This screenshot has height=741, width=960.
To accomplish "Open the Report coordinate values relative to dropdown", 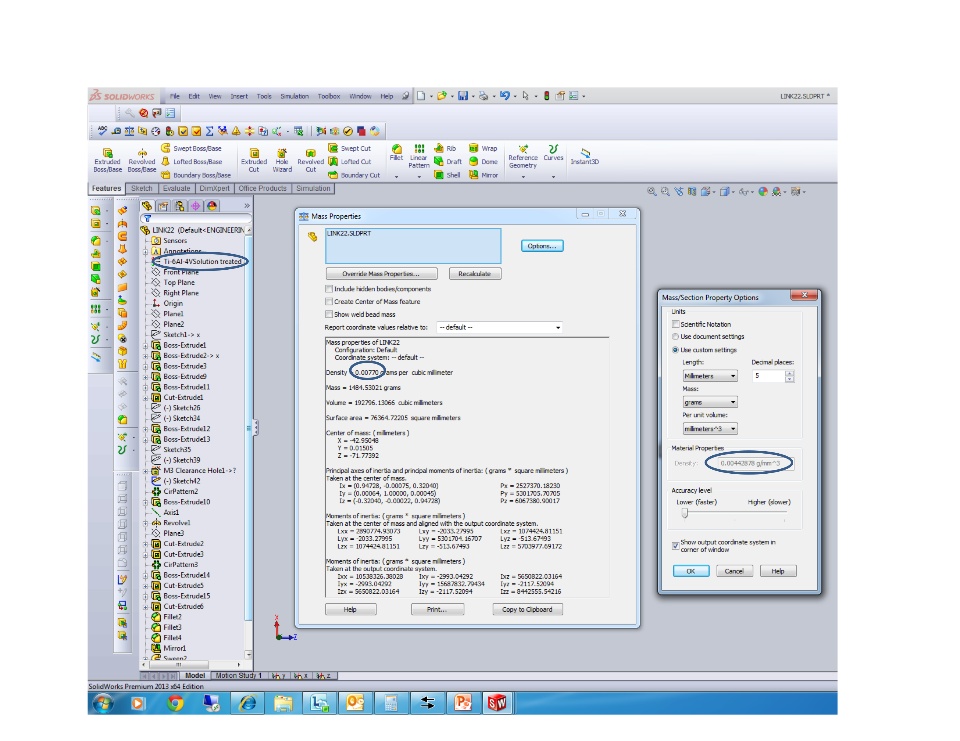I will click(499, 328).
